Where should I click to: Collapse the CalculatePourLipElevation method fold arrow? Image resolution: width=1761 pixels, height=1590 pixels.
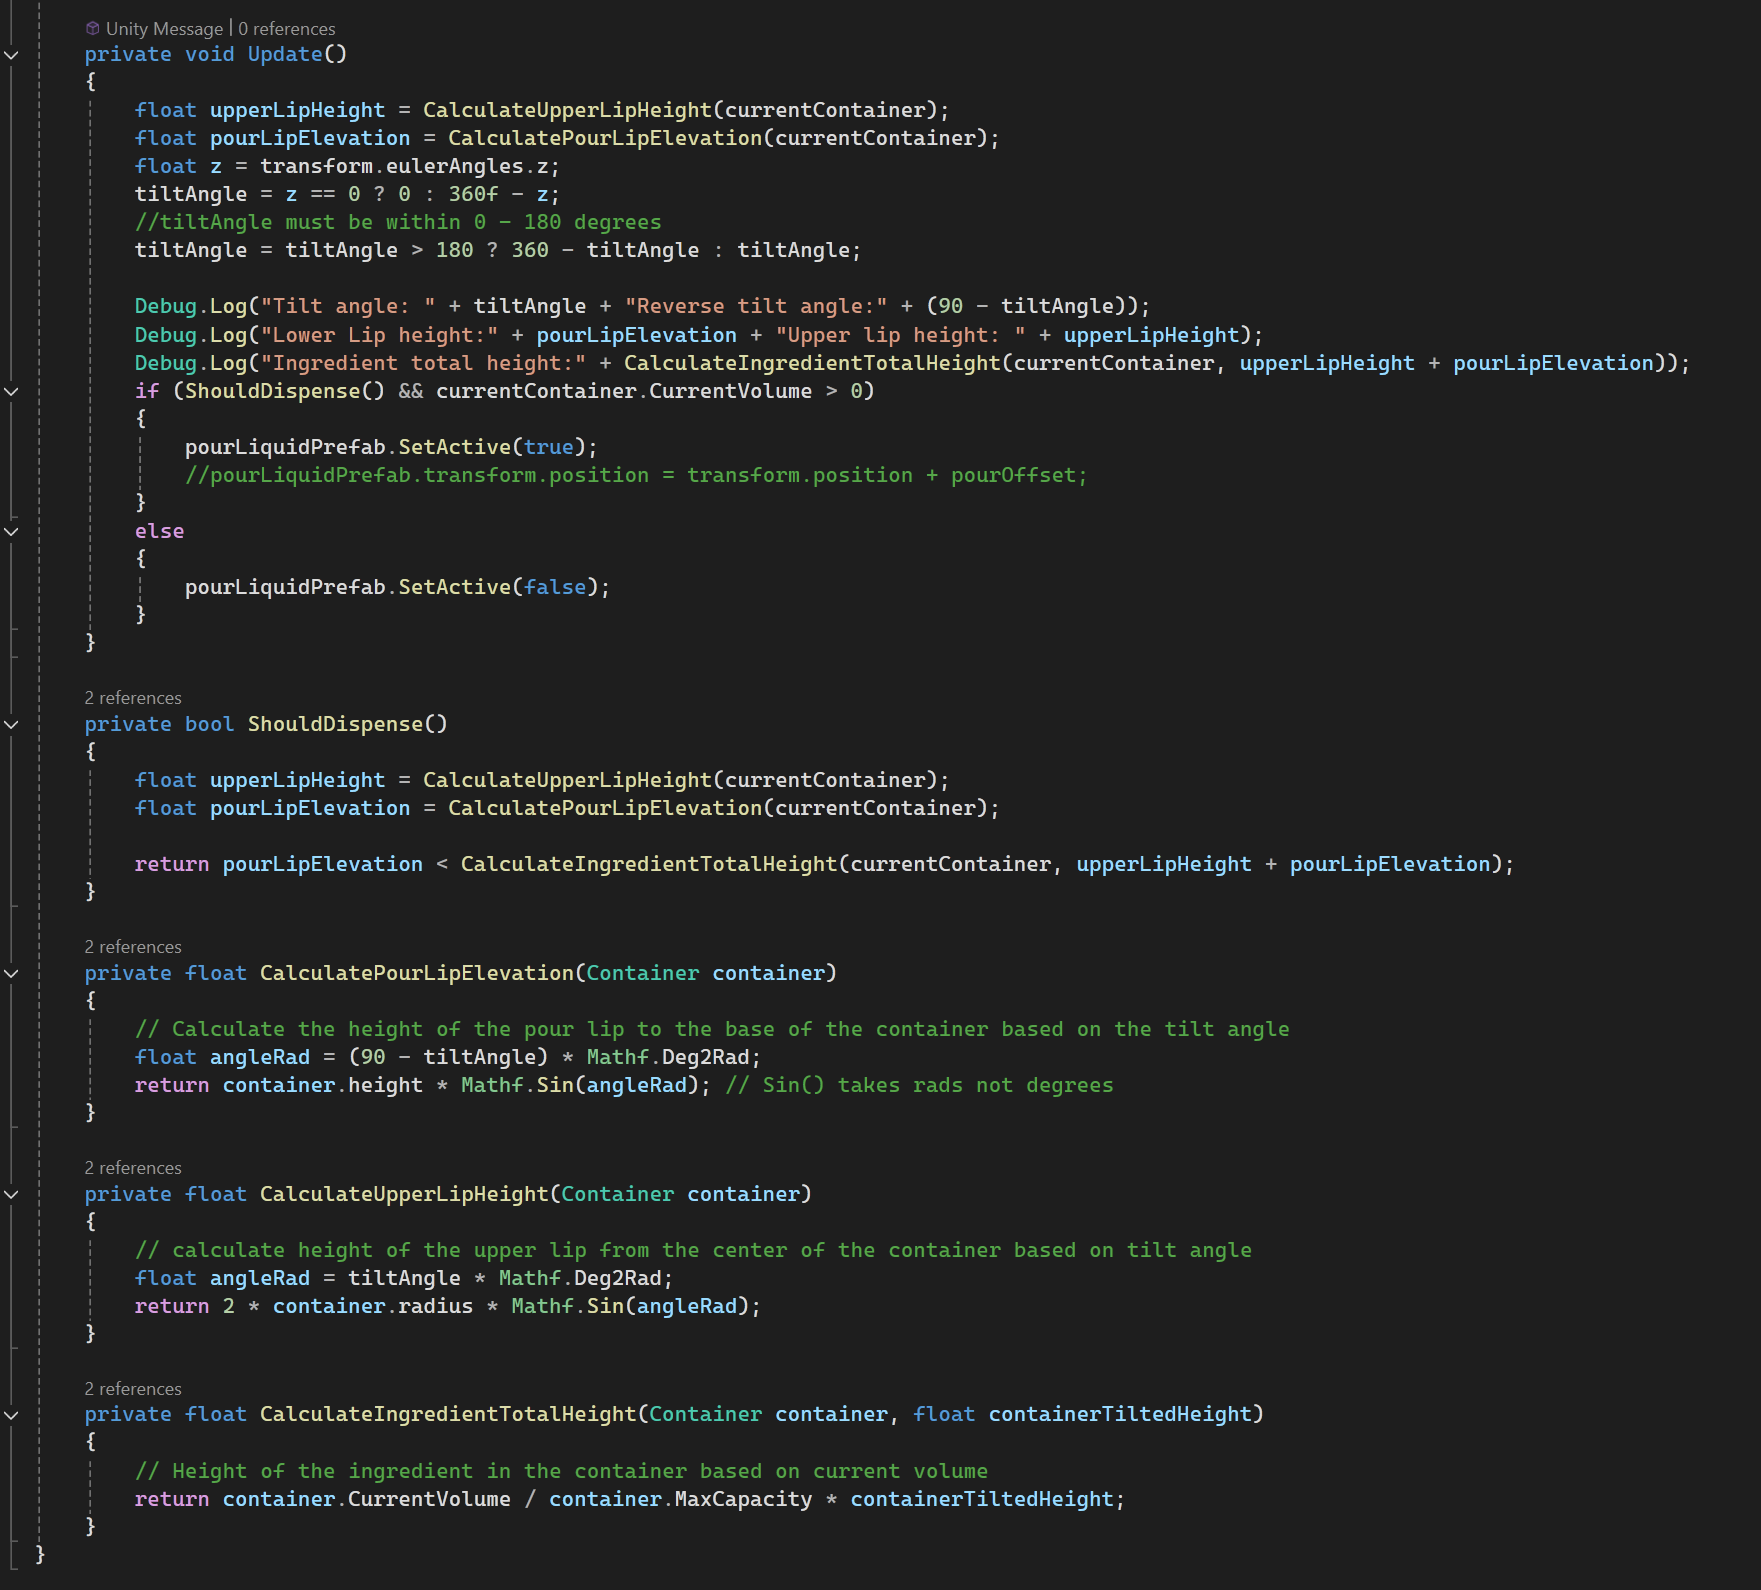click(11, 973)
